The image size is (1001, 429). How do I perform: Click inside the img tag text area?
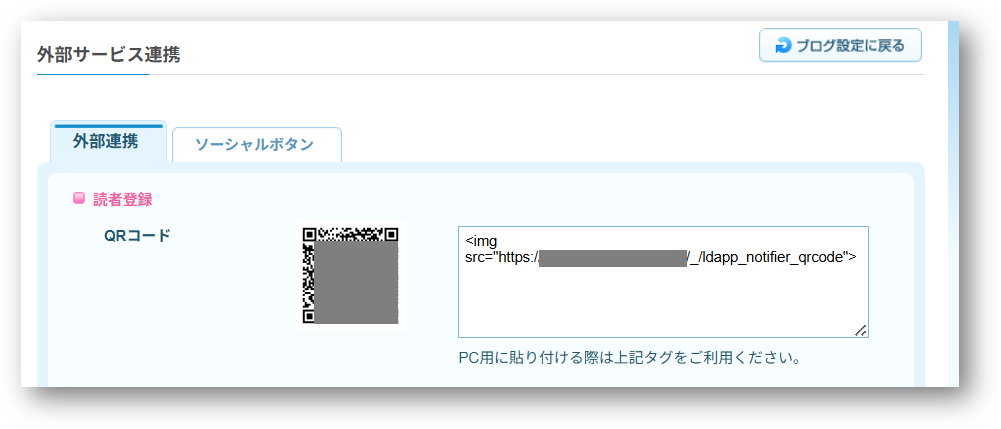point(663,282)
